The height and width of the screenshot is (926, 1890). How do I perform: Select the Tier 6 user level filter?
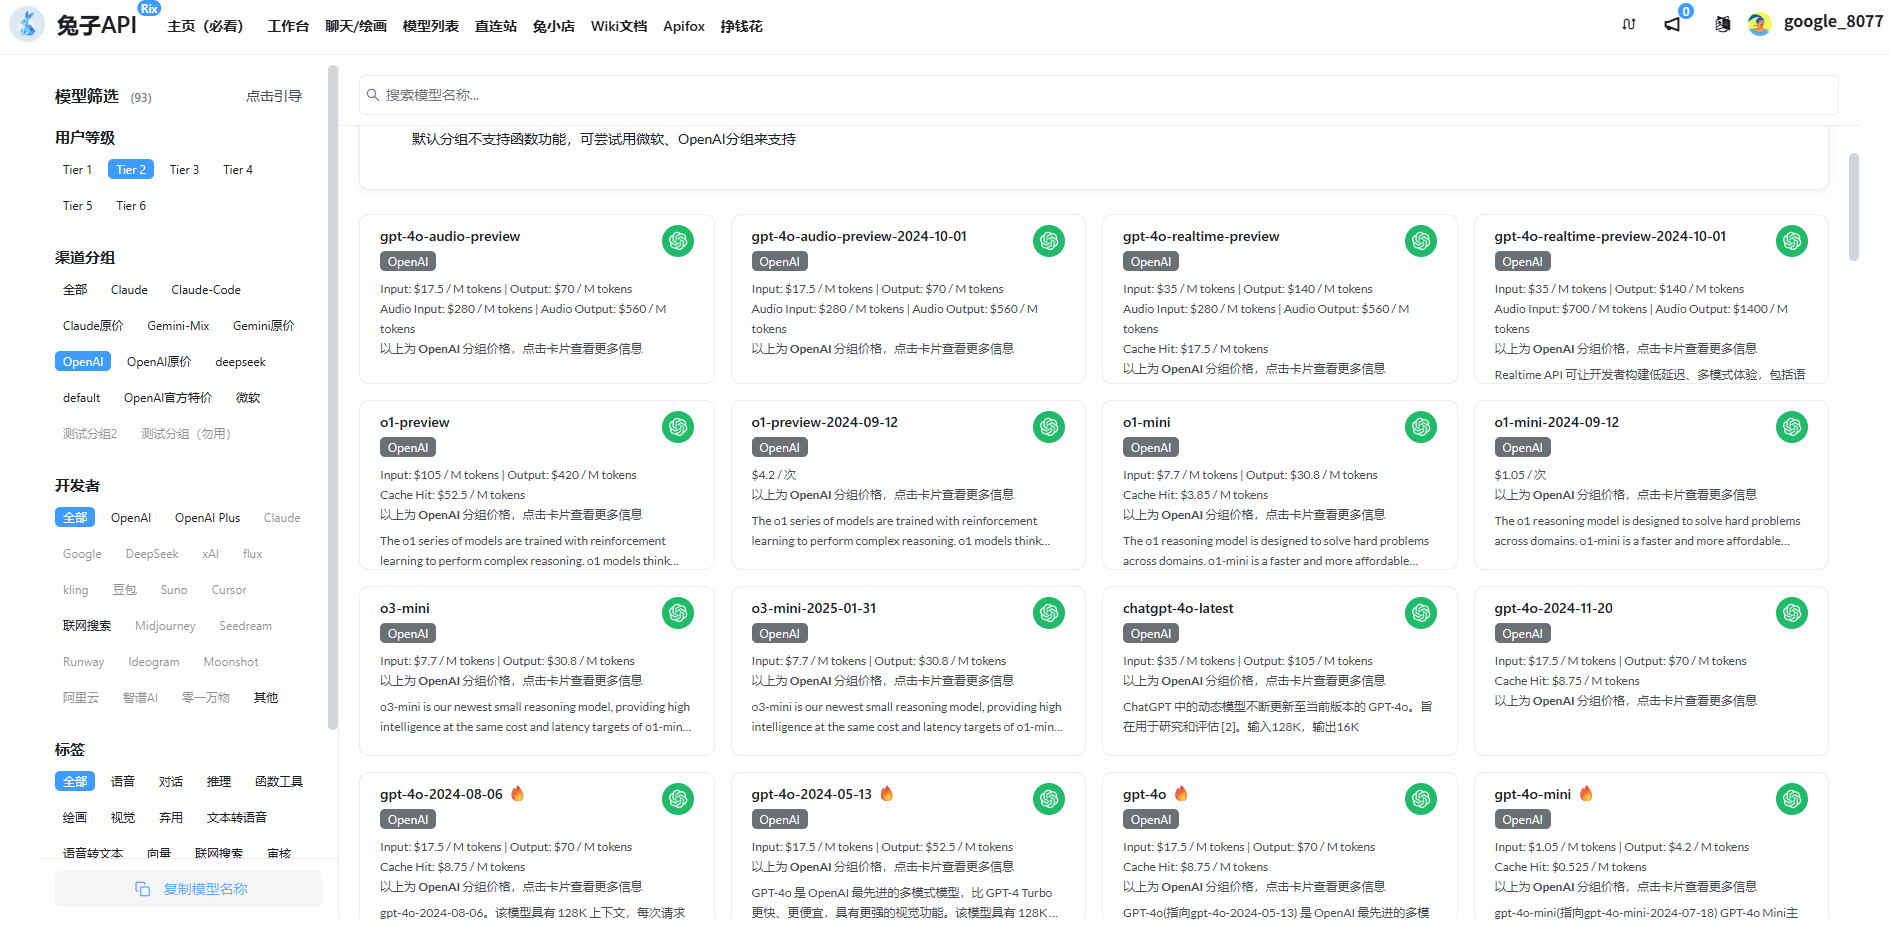[x=131, y=206]
